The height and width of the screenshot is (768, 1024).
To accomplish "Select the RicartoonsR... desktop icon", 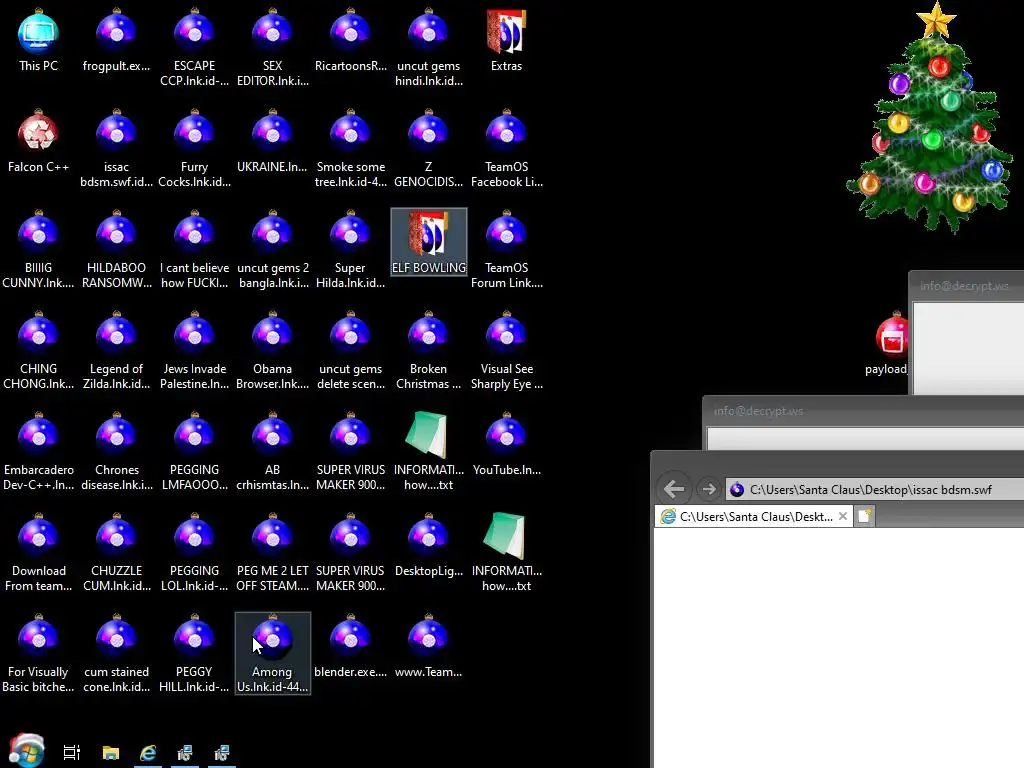I will [x=350, y=40].
